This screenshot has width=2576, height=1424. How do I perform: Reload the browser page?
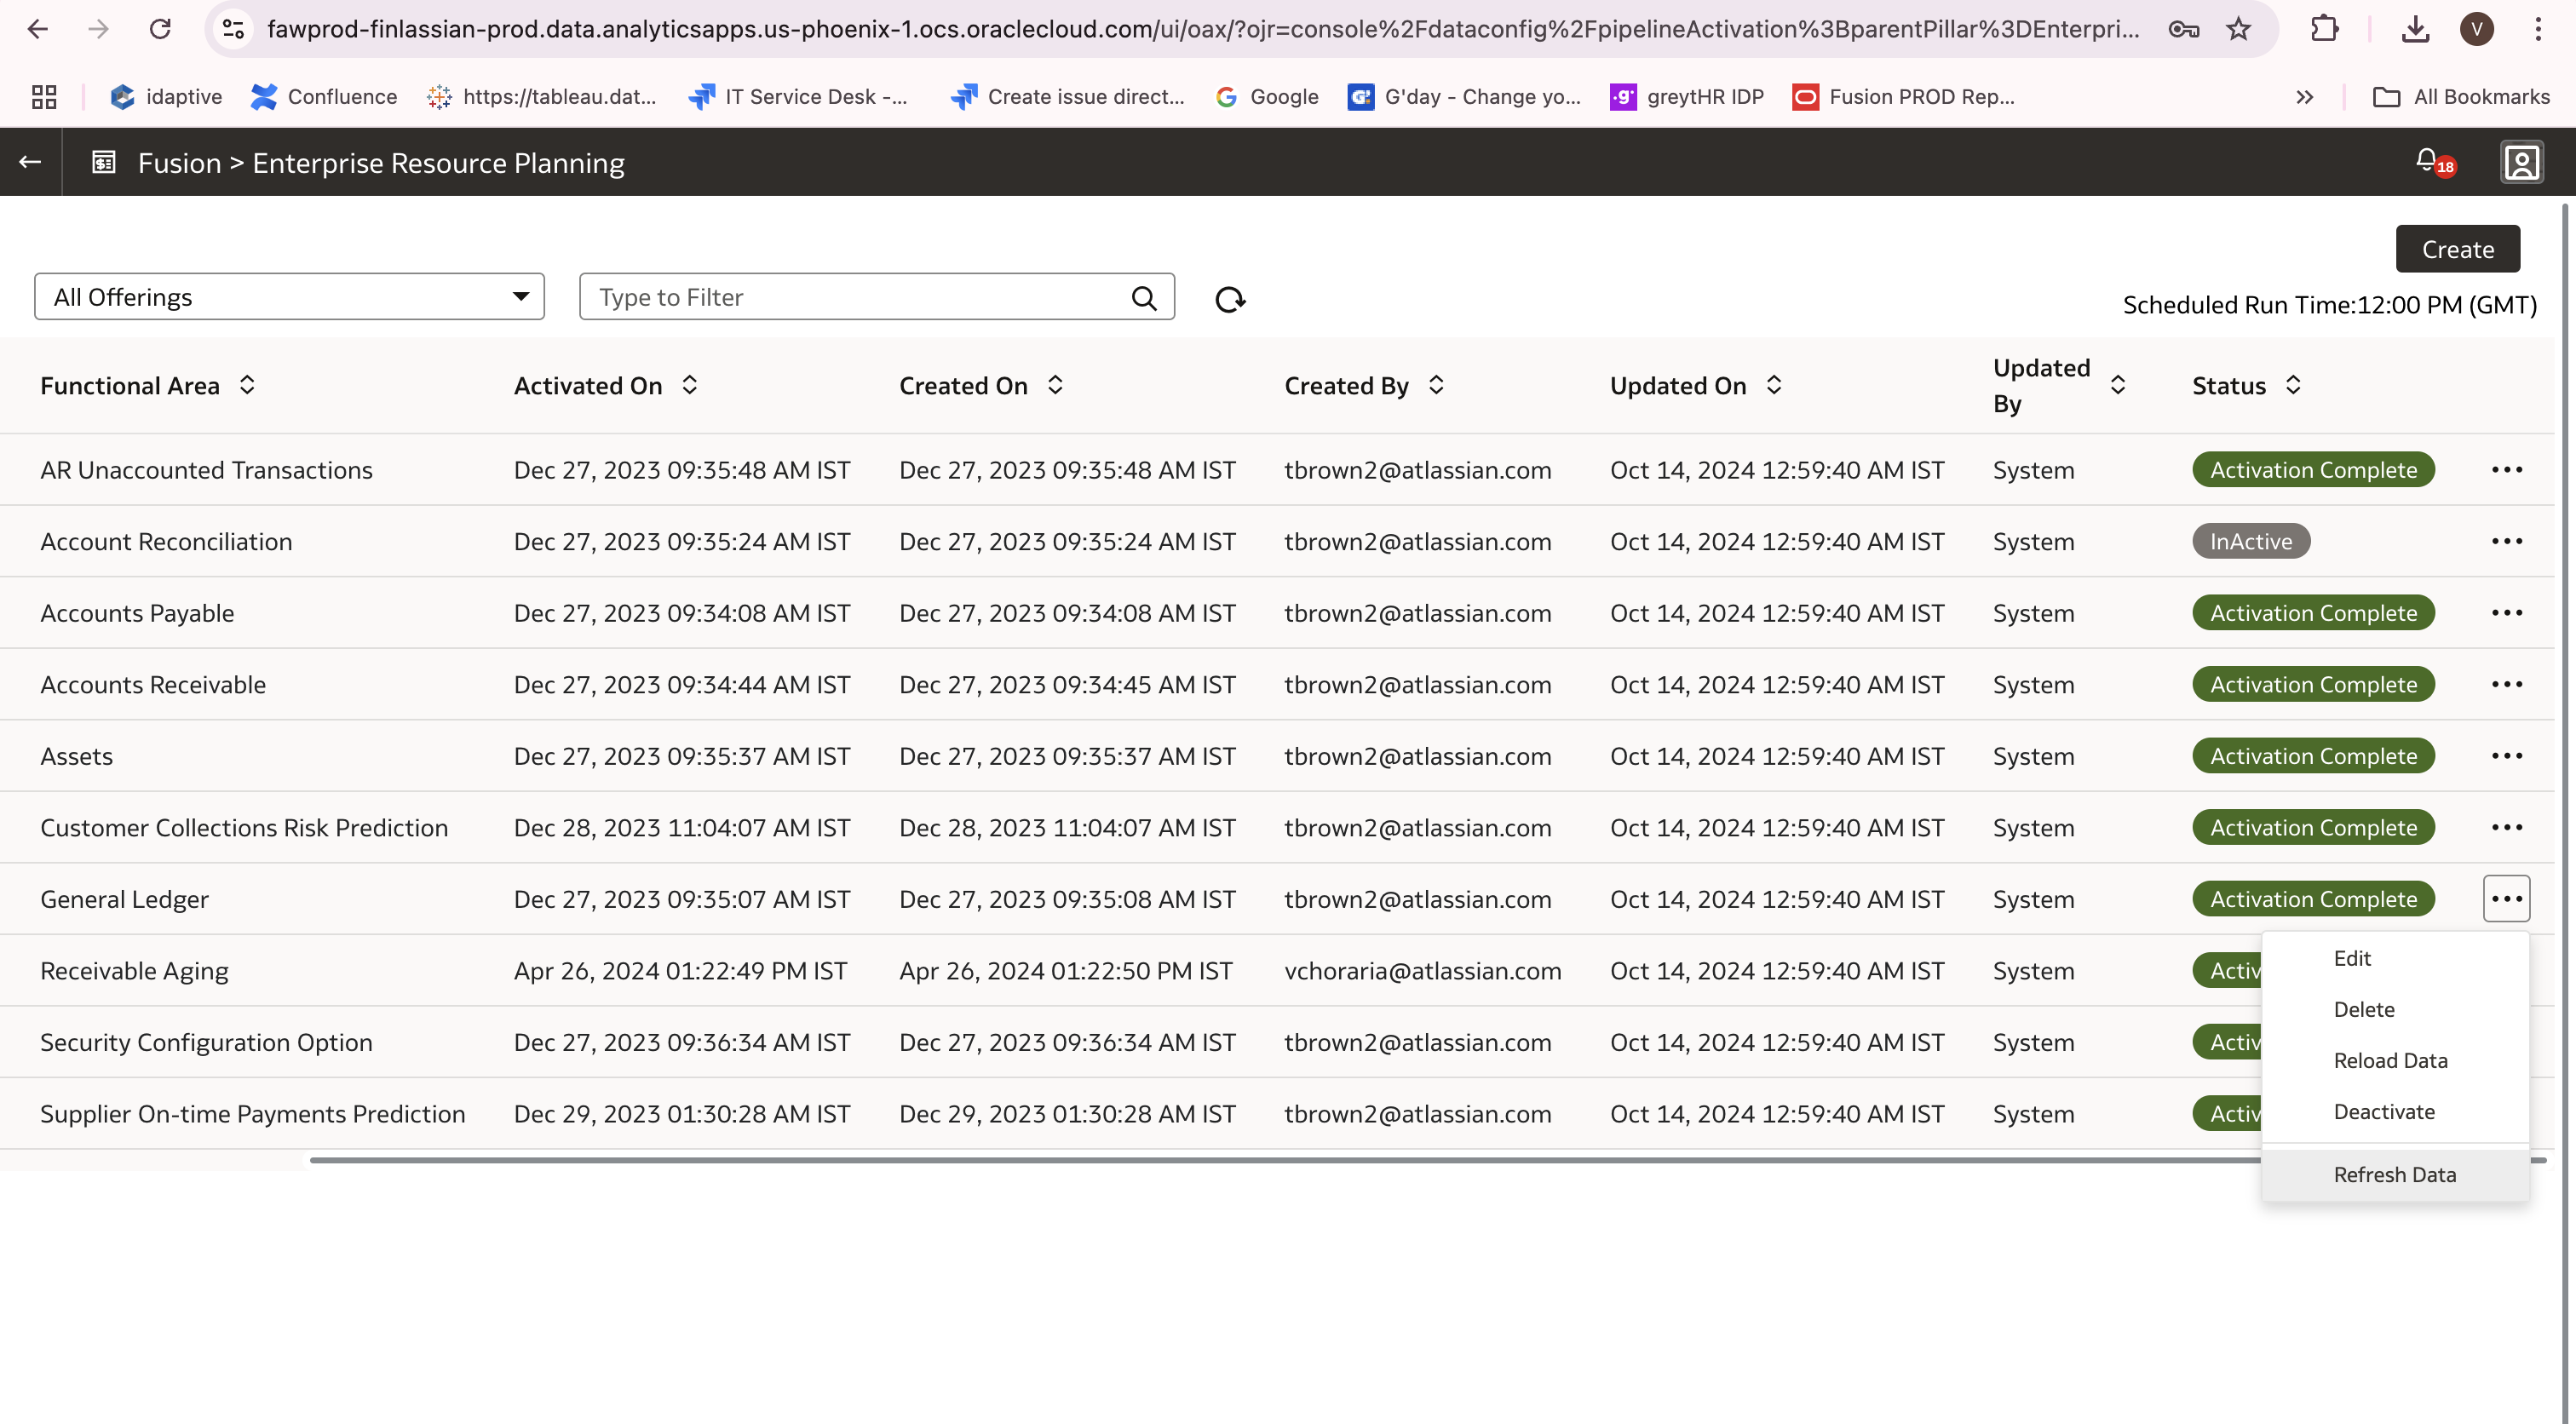[160, 29]
